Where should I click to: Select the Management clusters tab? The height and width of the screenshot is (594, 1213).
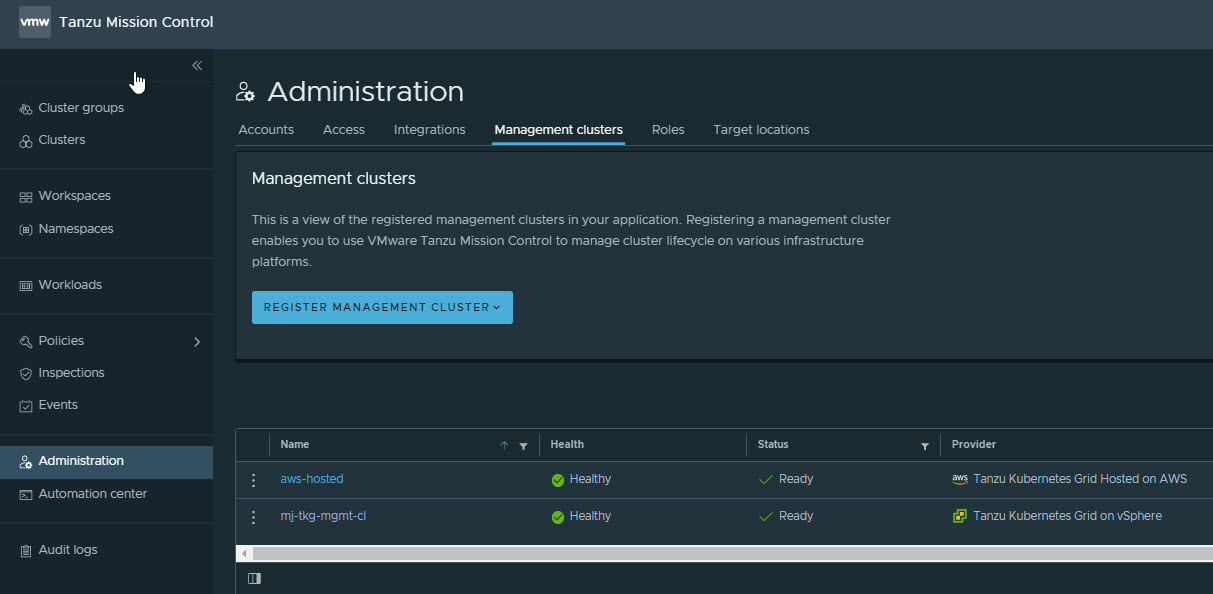coord(558,130)
